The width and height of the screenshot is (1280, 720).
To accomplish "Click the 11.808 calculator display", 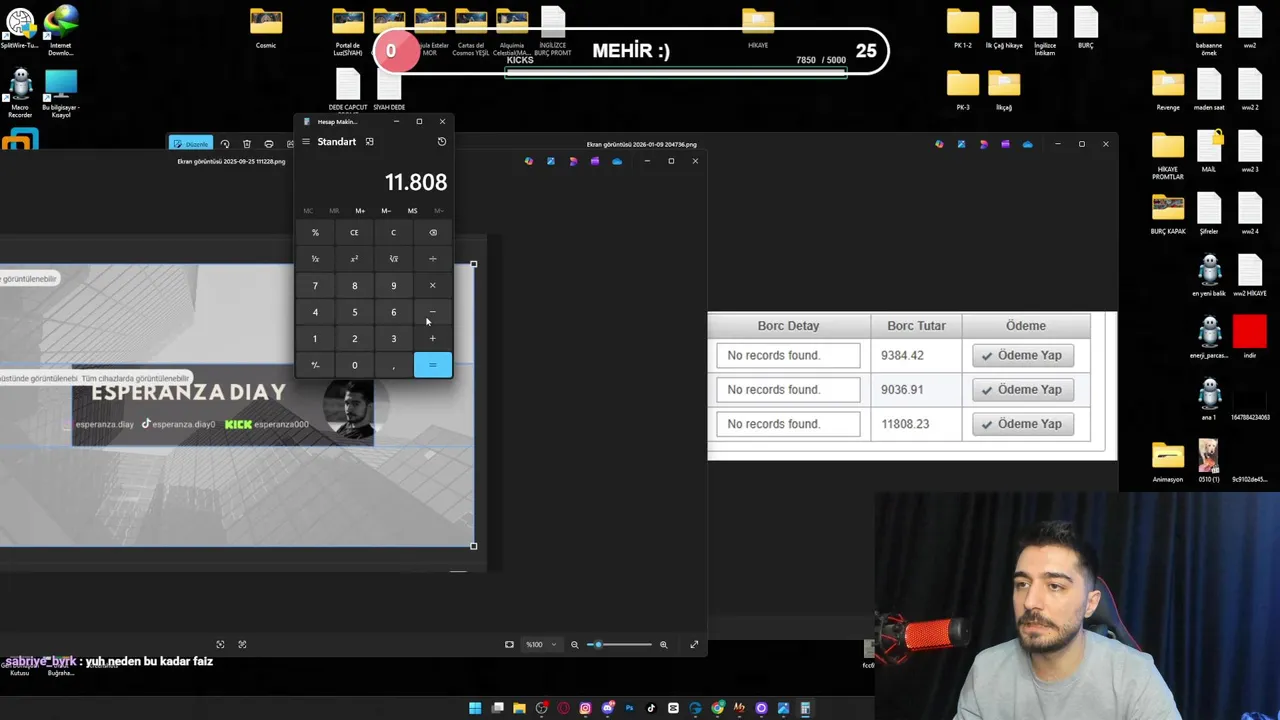I will pos(416,182).
